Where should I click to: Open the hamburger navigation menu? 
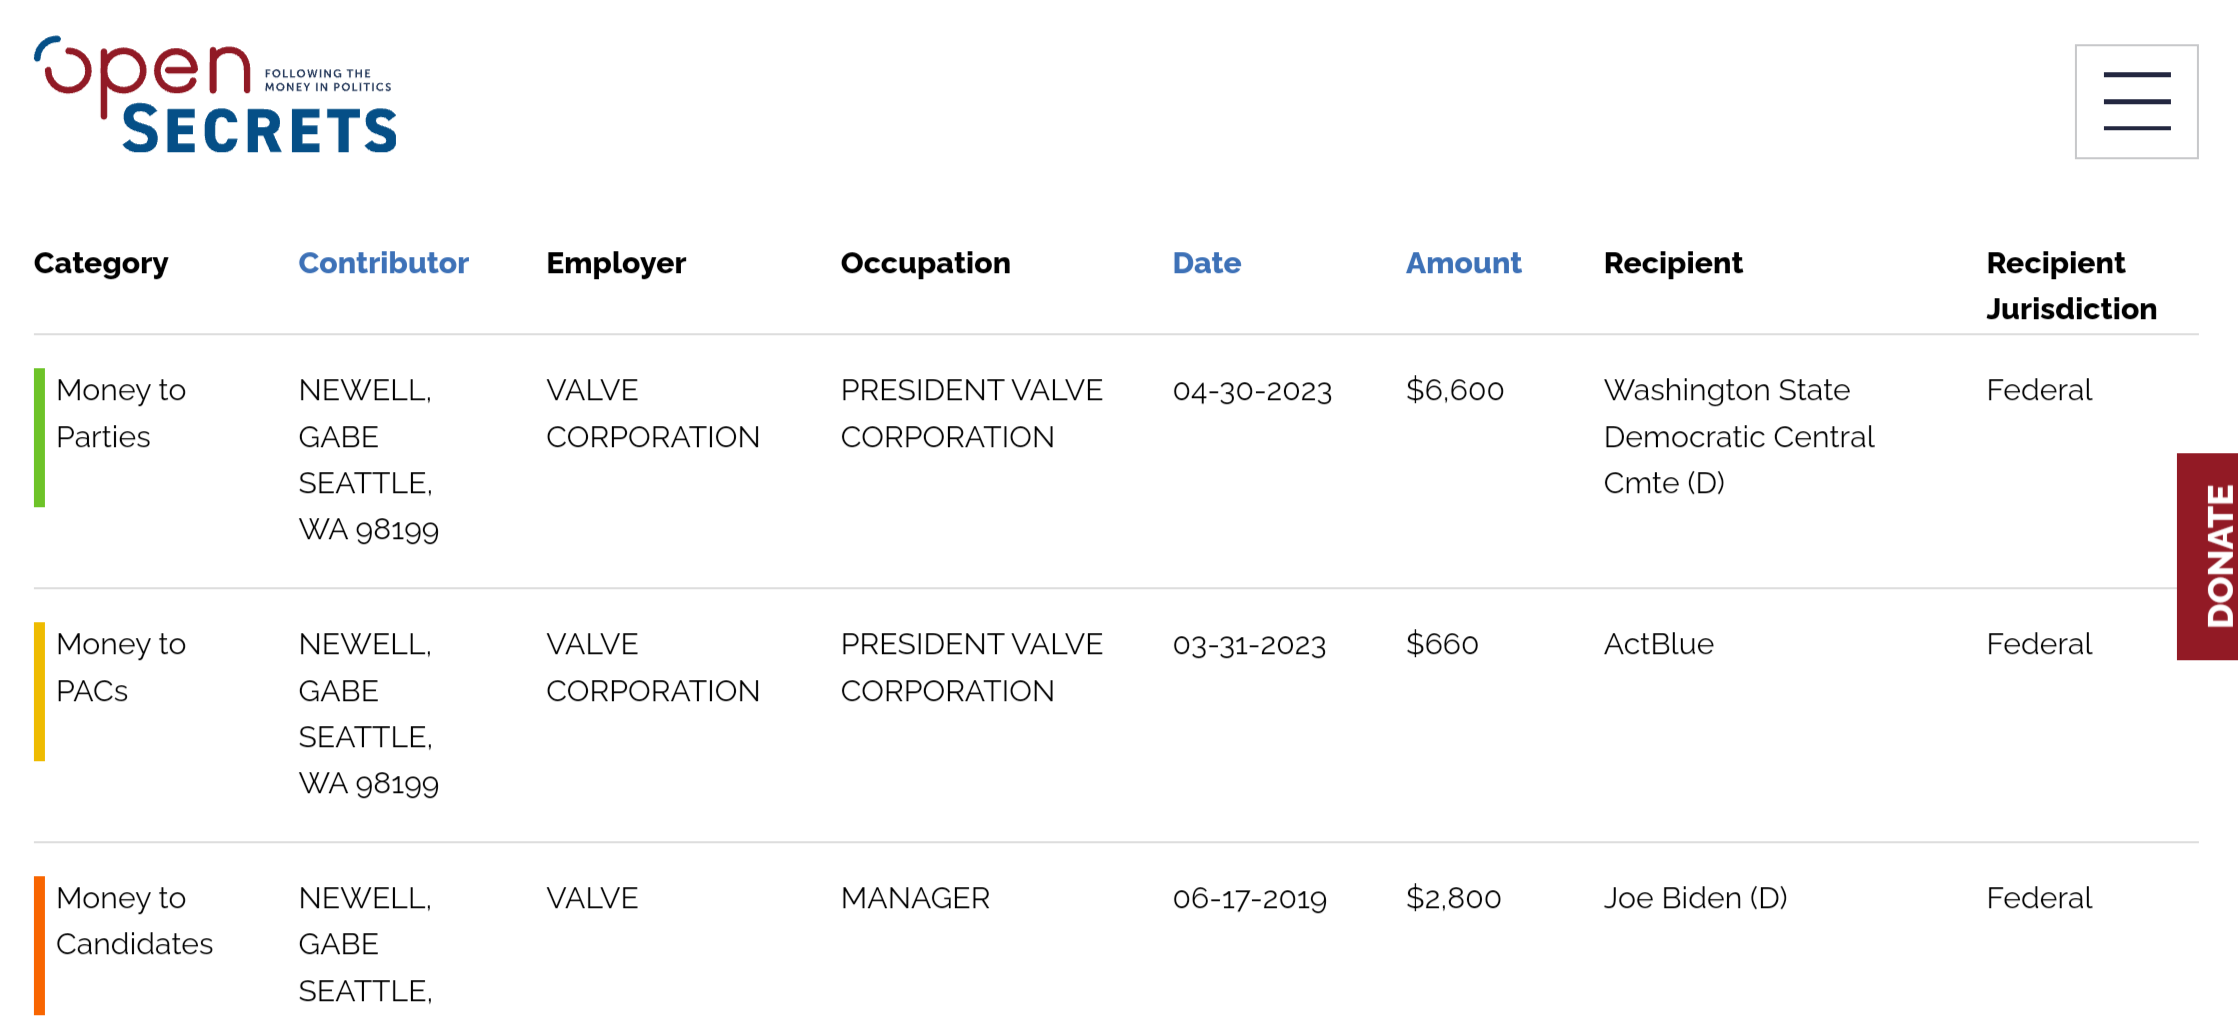click(x=2135, y=101)
